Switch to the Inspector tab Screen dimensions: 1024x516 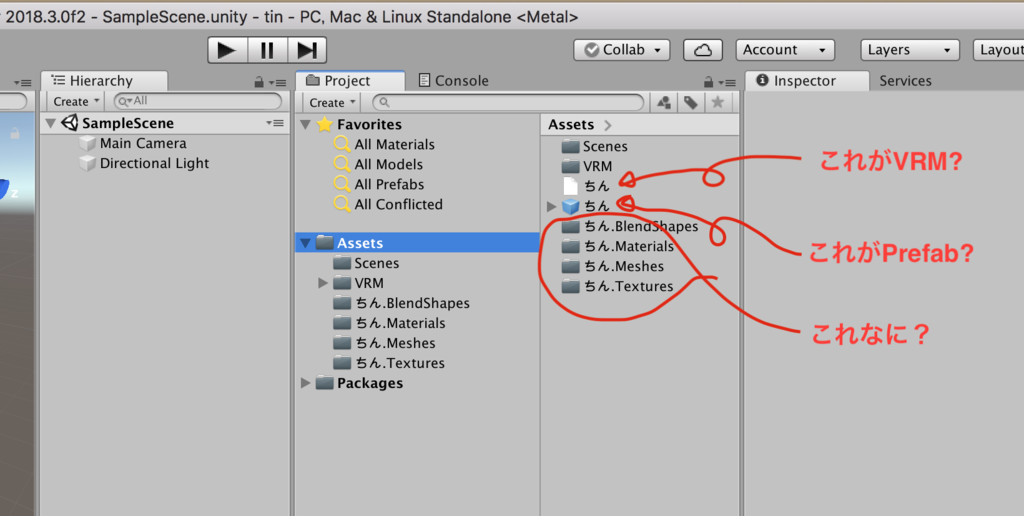pos(807,80)
